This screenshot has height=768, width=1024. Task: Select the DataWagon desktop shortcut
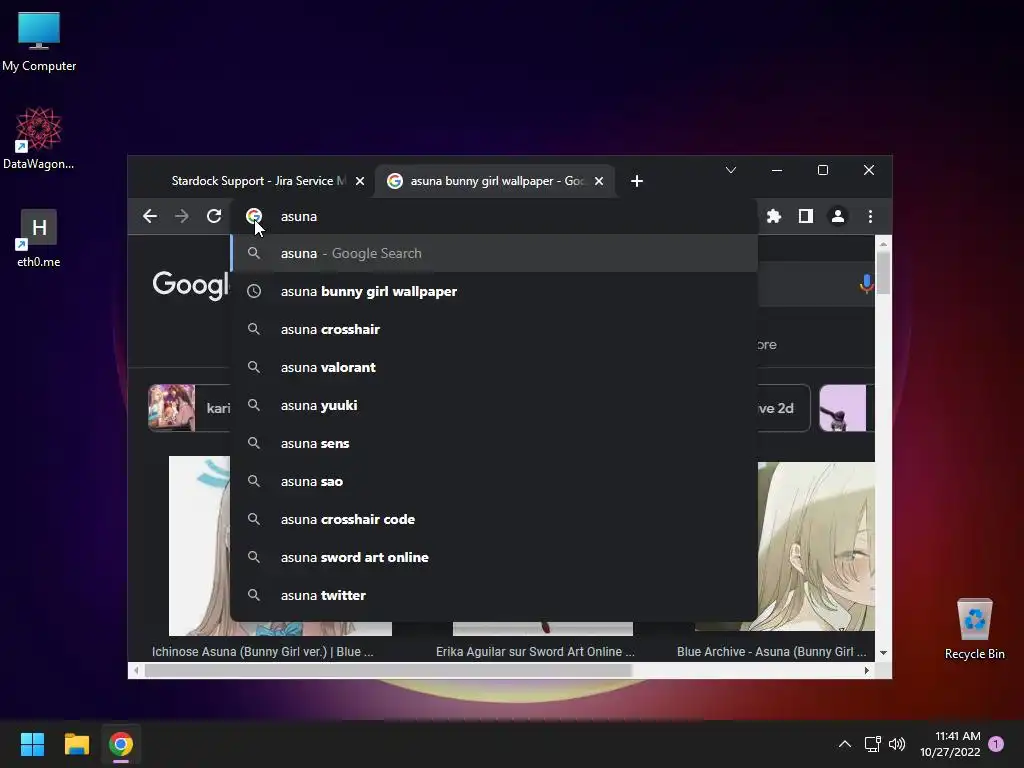(x=39, y=138)
